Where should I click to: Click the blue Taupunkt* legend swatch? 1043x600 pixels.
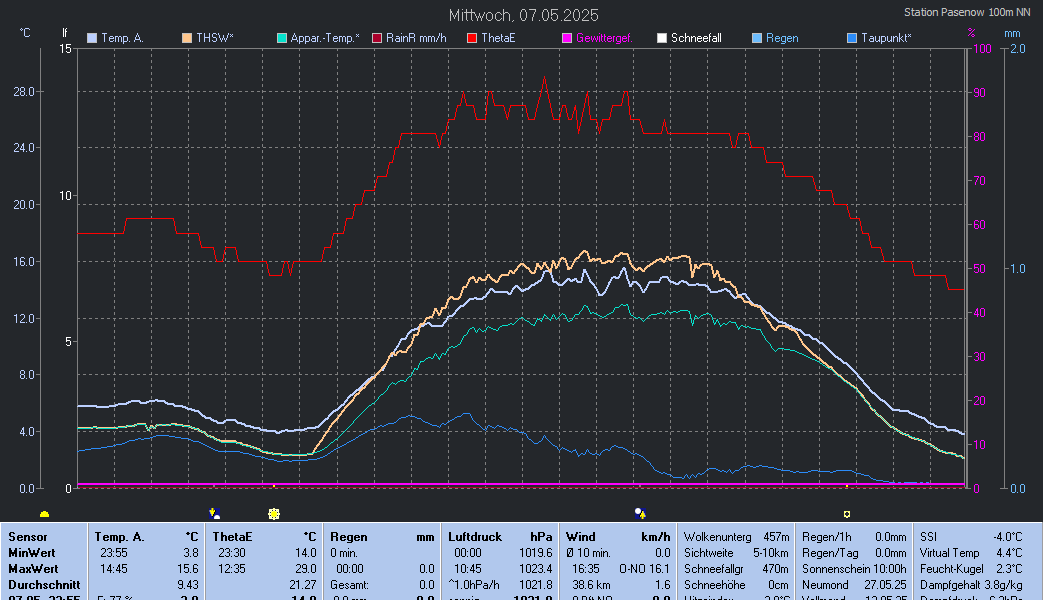[x=852, y=38]
